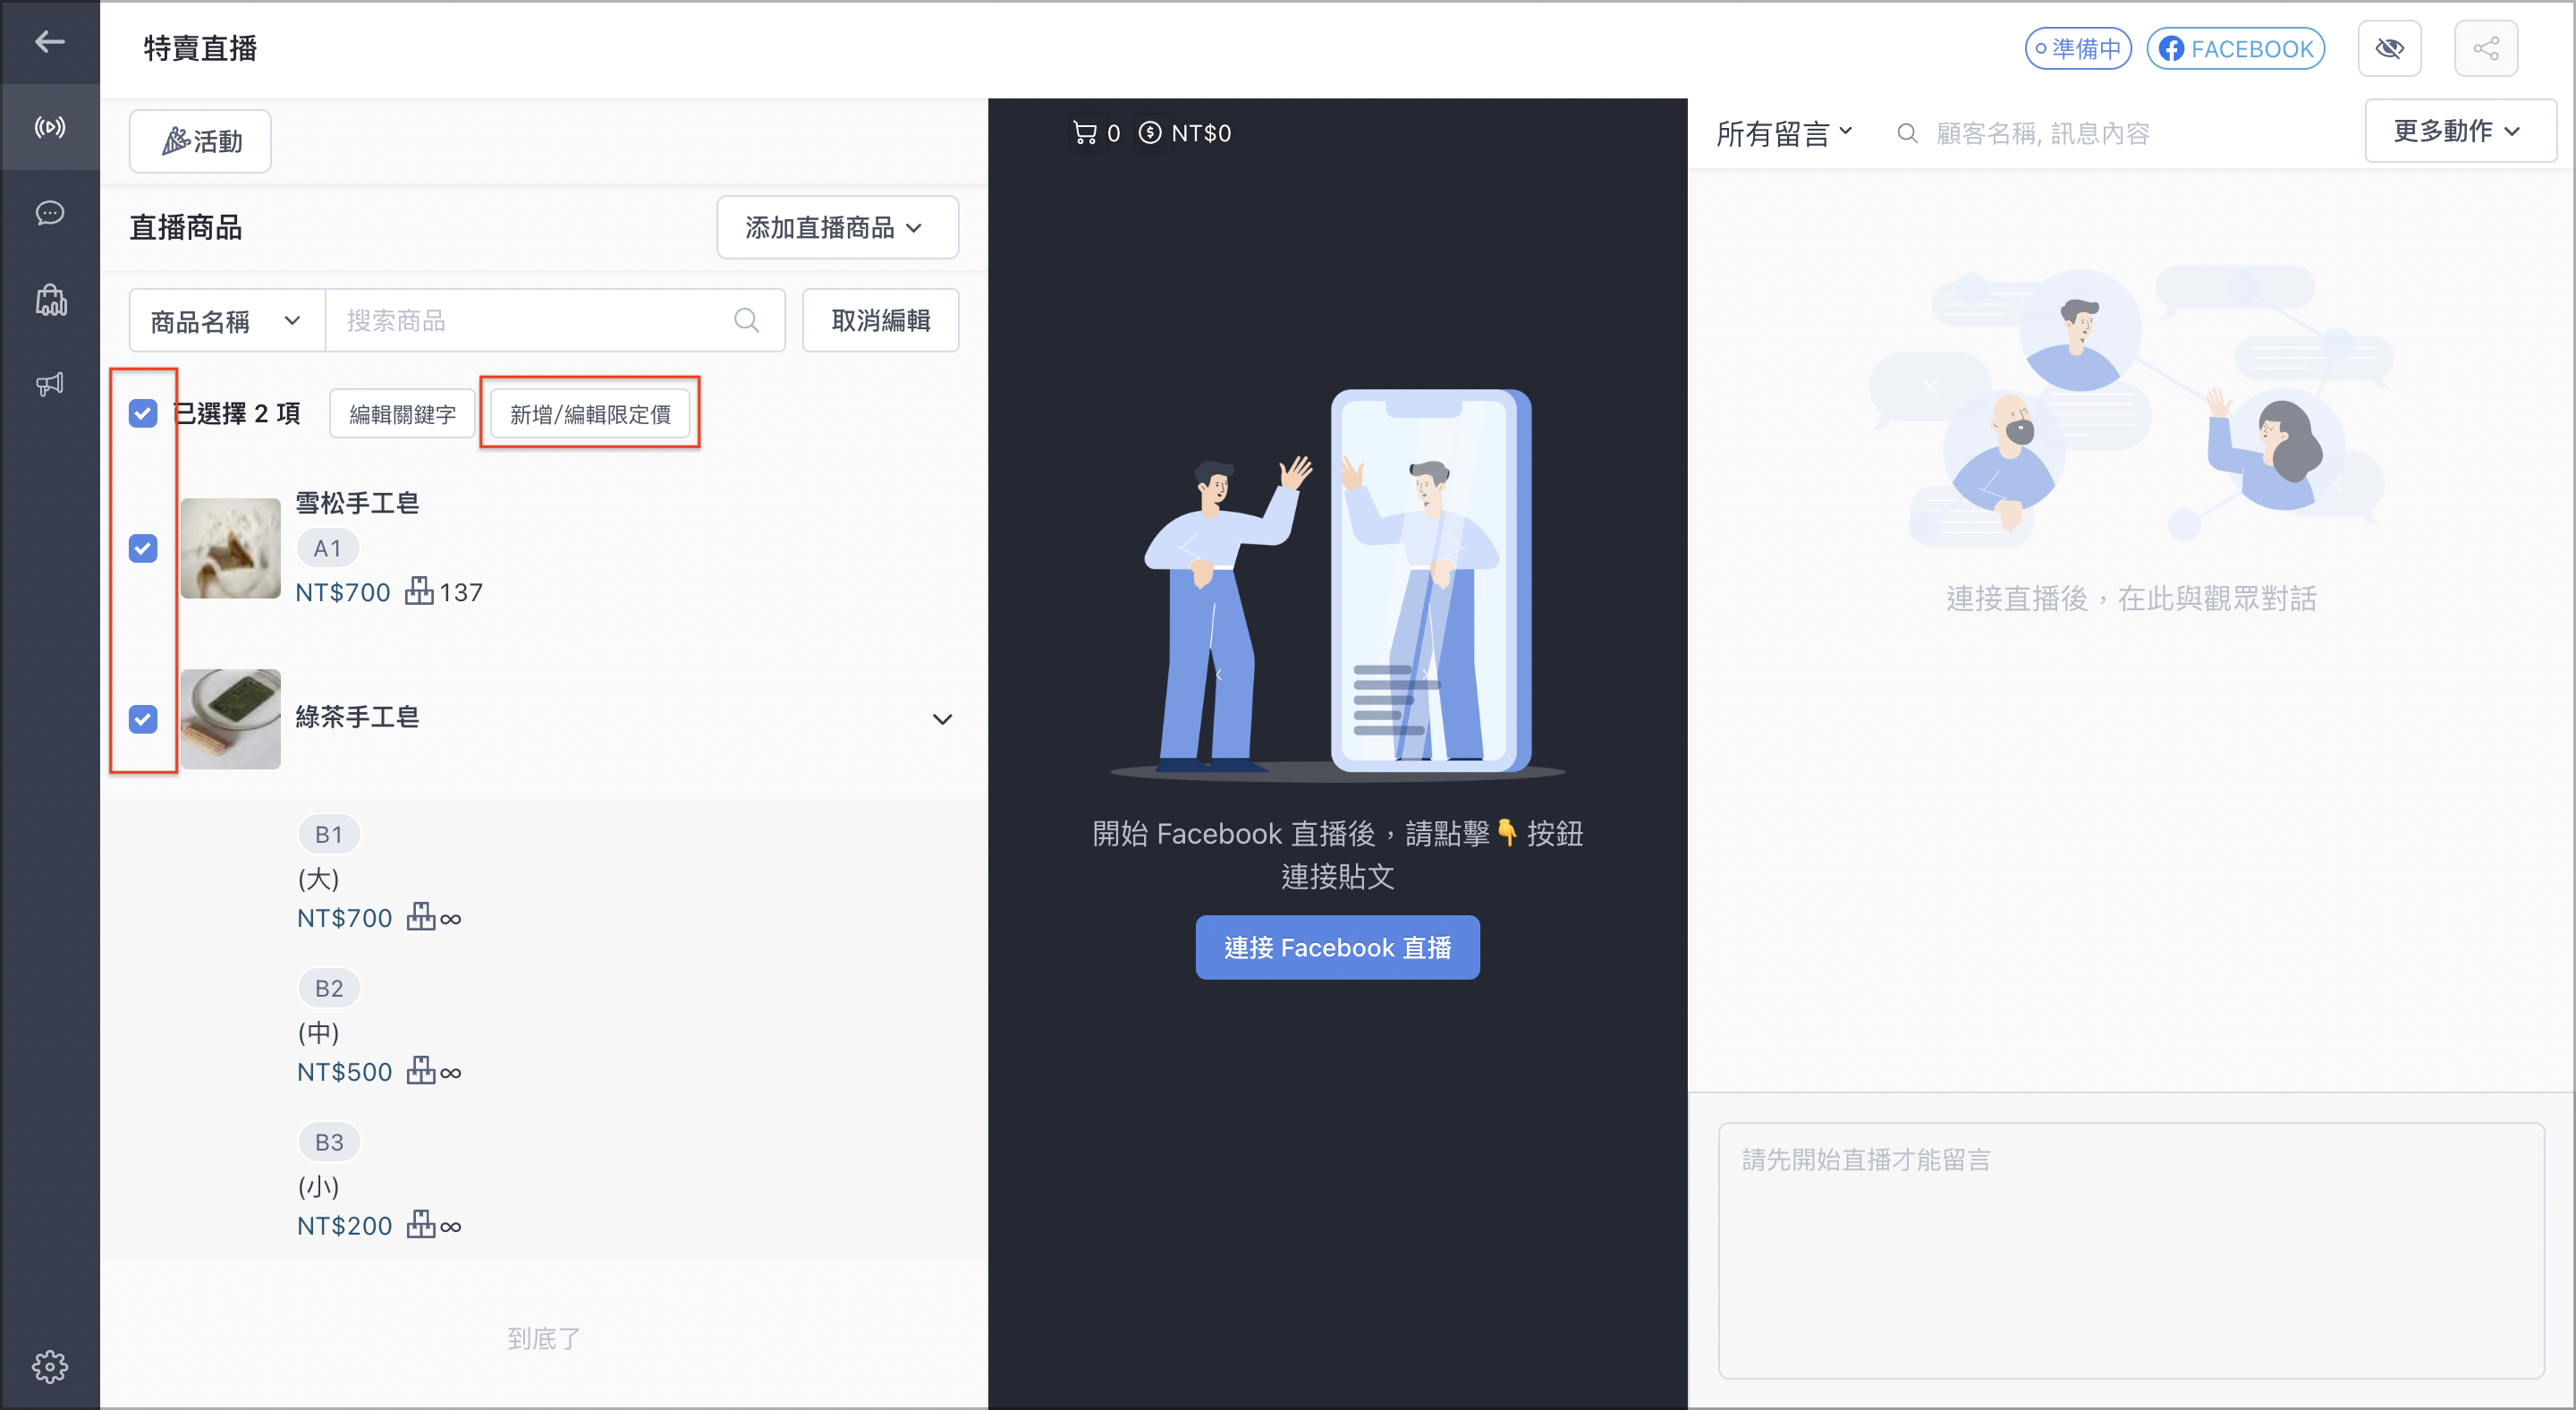Click the shopping cart count icon
Image resolution: width=2576 pixels, height=1410 pixels.
pyautogui.click(x=1085, y=133)
